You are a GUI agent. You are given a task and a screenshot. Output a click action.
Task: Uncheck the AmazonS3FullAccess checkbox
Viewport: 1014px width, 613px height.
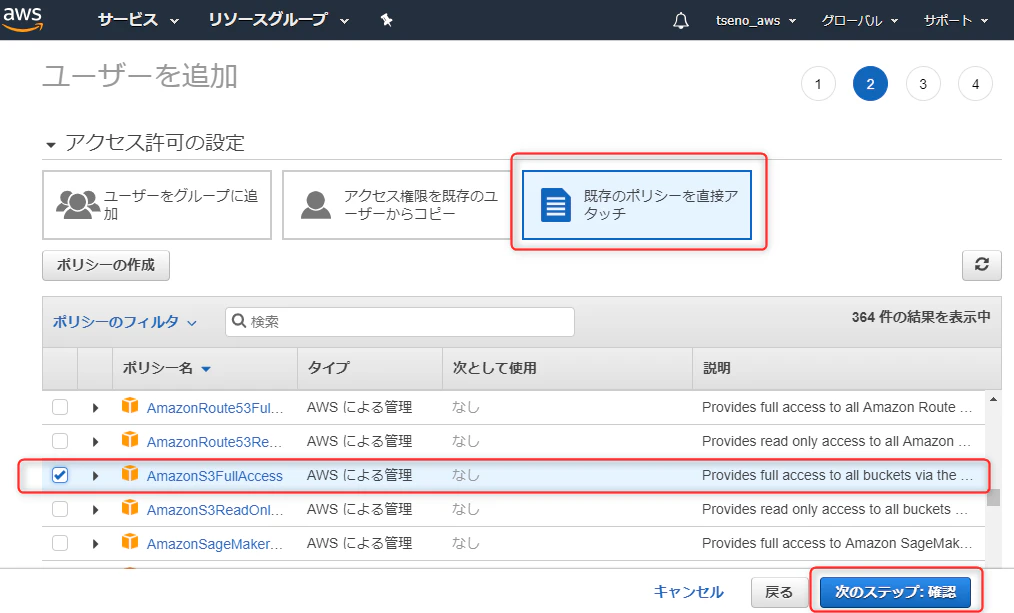[59, 475]
